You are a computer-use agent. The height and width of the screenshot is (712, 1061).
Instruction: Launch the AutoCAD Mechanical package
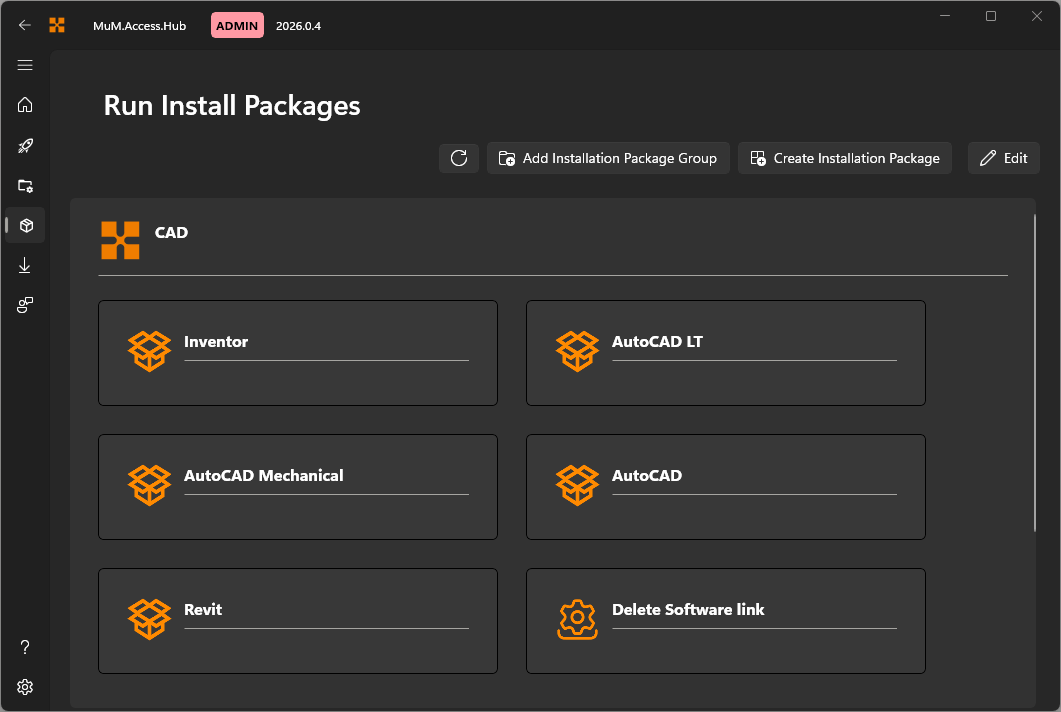297,487
